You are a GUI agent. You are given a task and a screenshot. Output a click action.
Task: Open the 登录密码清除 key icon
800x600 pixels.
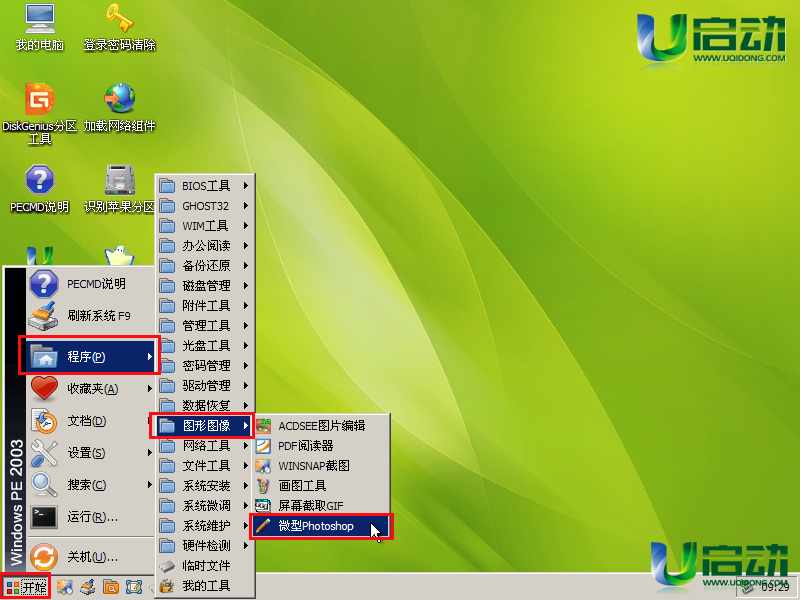[119, 28]
